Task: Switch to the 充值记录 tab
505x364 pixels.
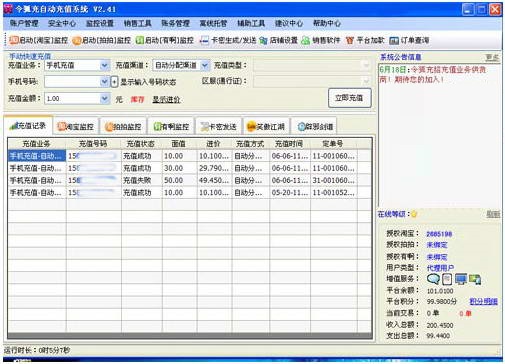Action: click(x=28, y=126)
